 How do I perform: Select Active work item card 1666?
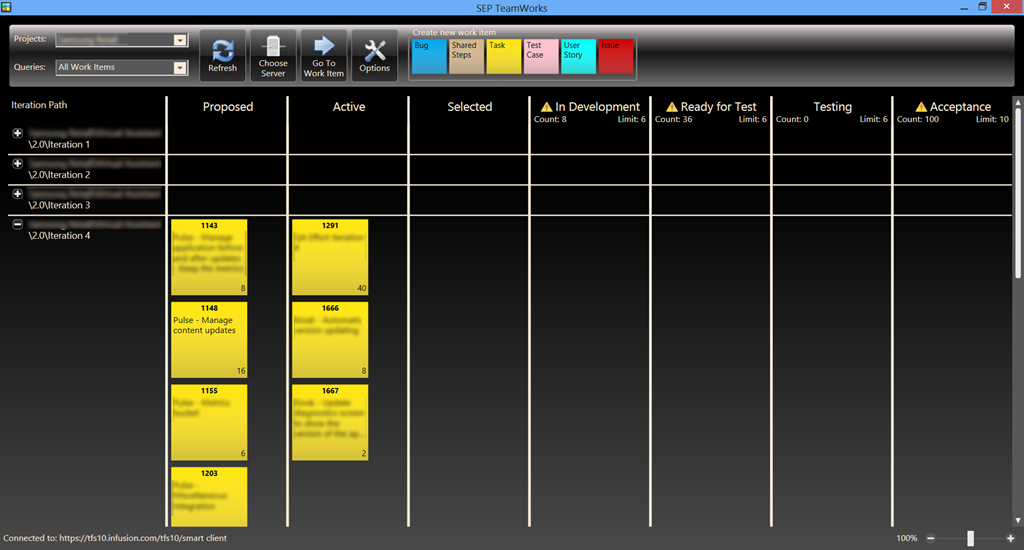330,340
